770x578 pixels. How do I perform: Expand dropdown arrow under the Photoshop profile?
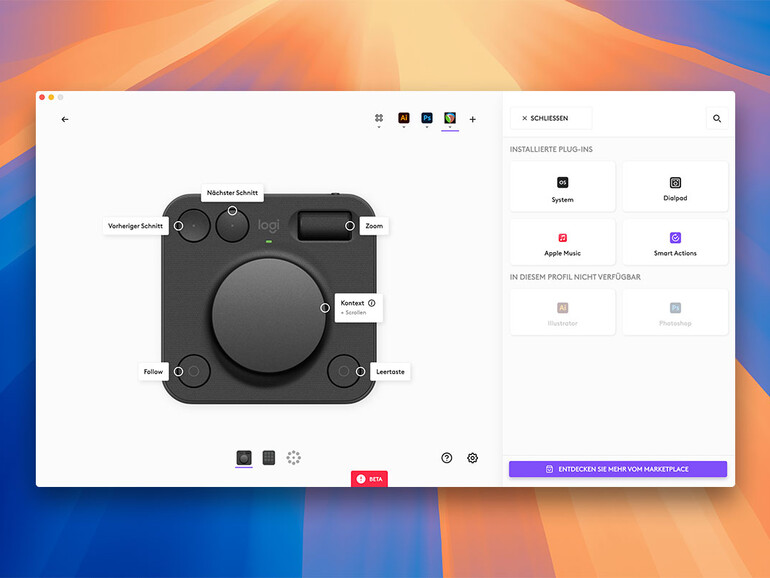pos(427,127)
